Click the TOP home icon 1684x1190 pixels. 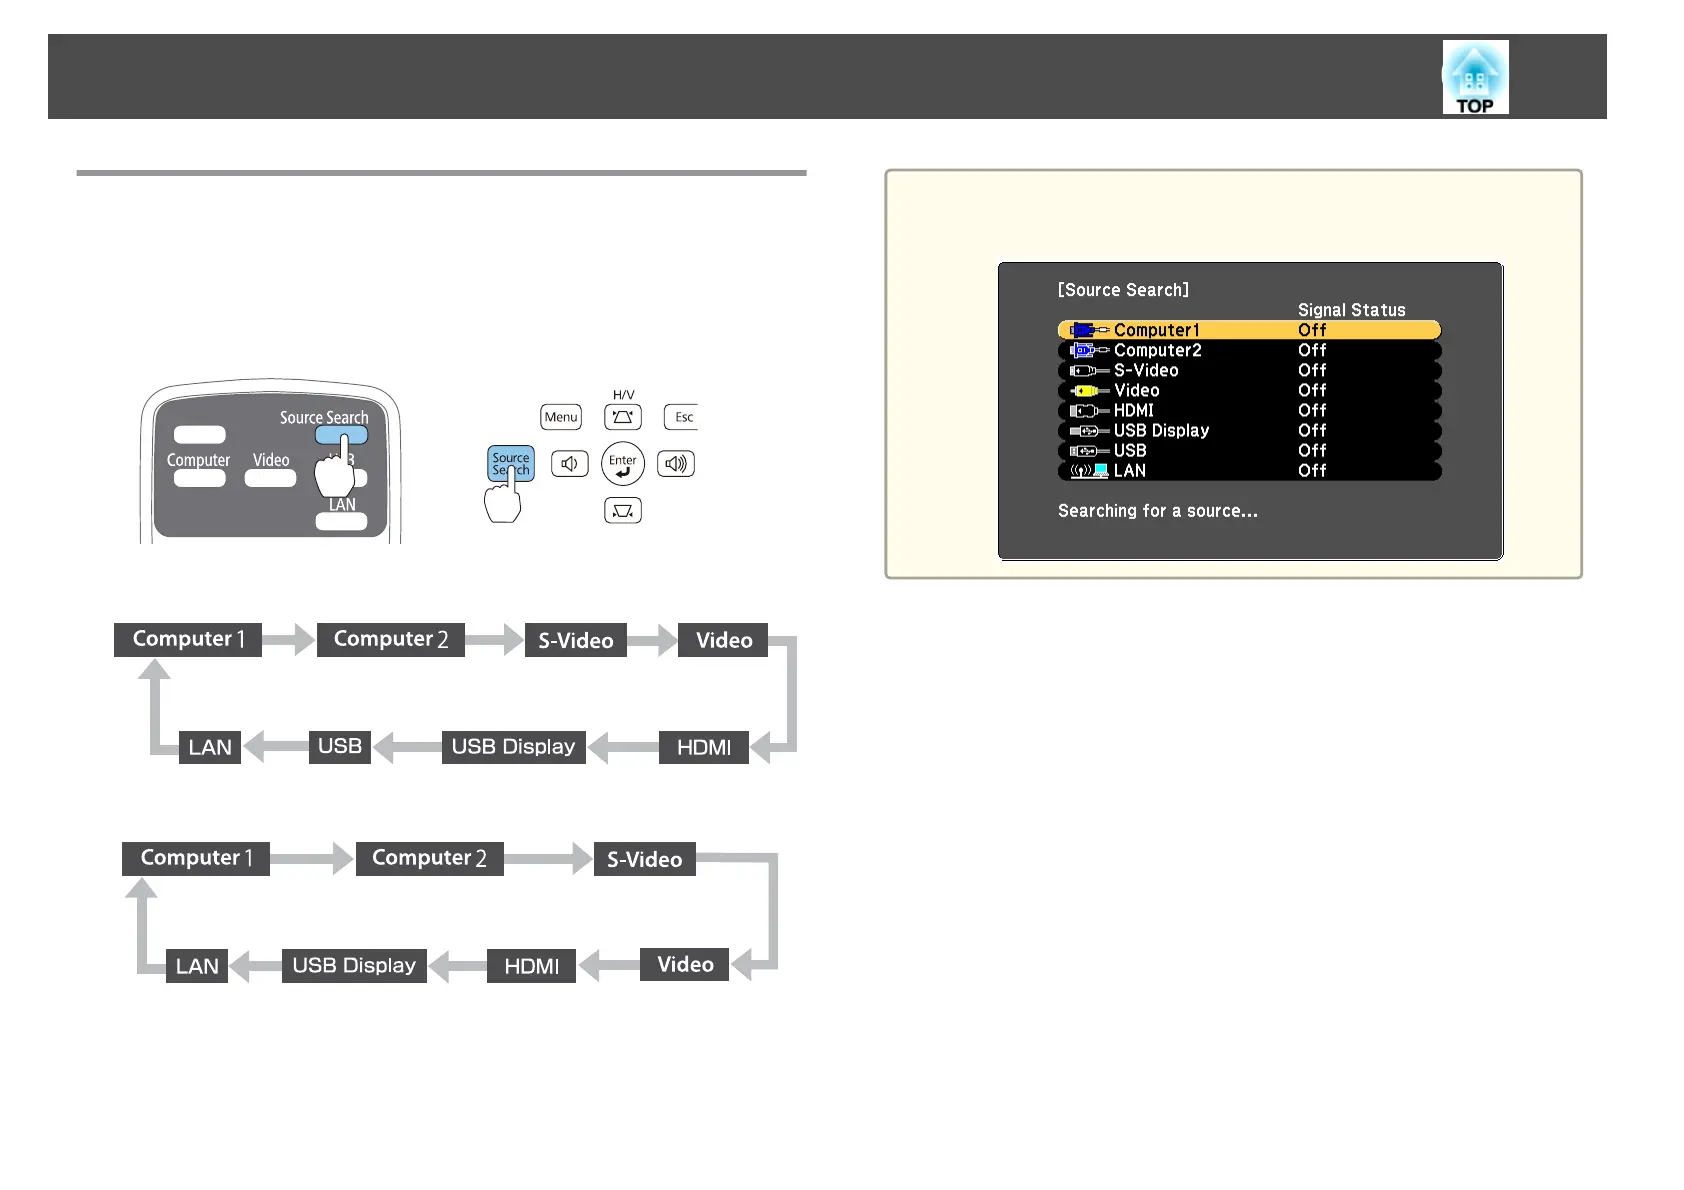[1475, 77]
